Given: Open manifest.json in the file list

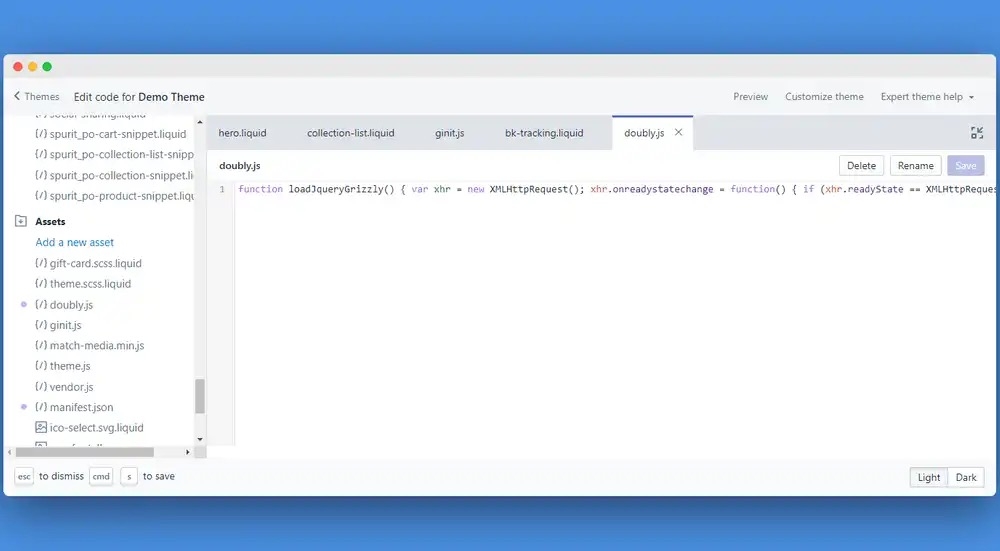Looking at the screenshot, I should [x=81, y=407].
